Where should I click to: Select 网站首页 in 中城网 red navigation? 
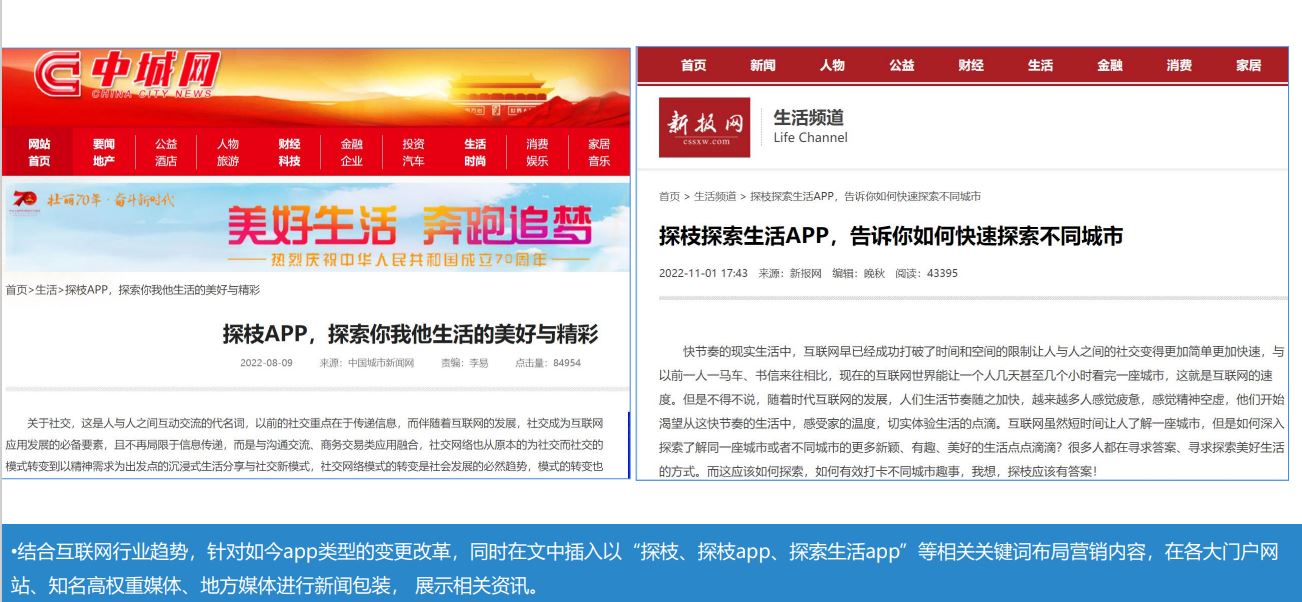point(39,152)
